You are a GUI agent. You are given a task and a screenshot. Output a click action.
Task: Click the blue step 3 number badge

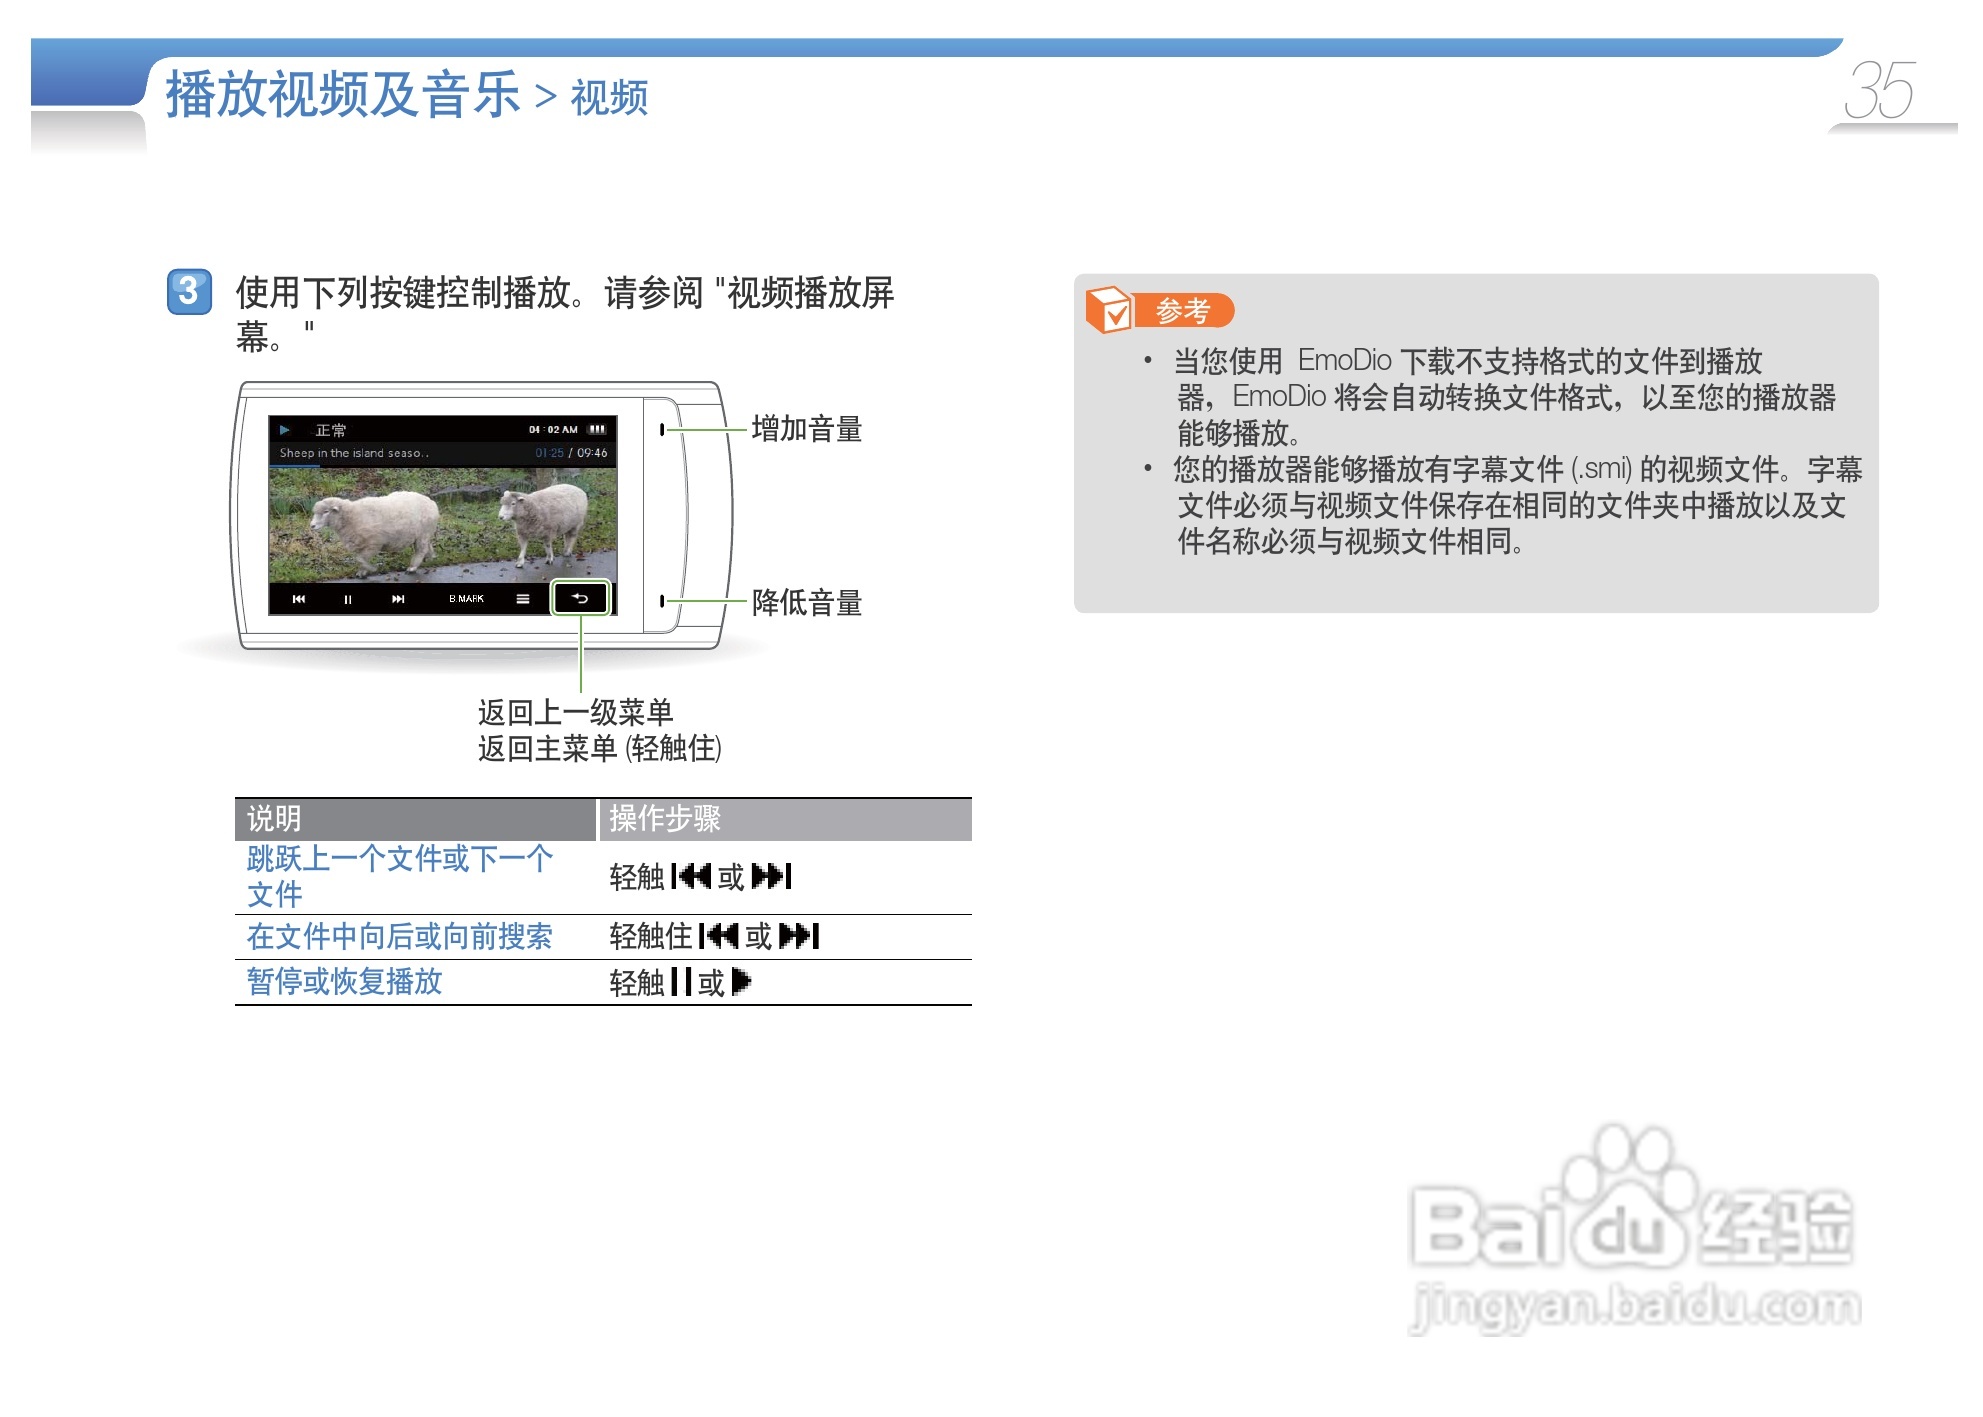click(x=189, y=292)
